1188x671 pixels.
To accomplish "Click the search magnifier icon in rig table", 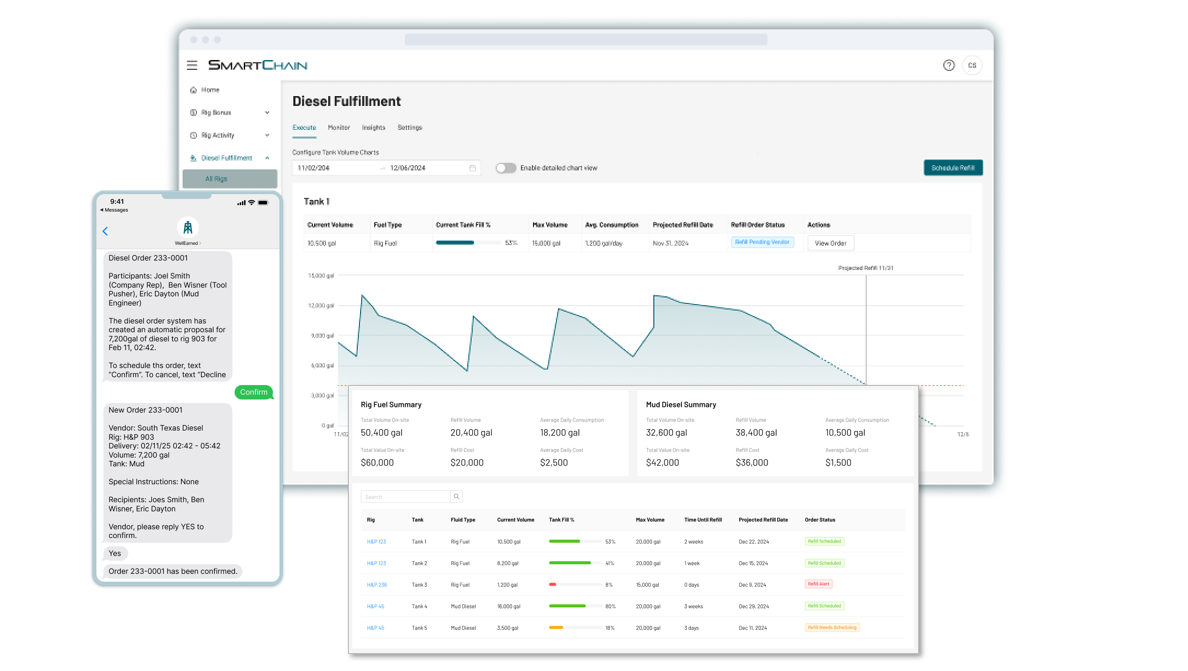I will (x=456, y=497).
